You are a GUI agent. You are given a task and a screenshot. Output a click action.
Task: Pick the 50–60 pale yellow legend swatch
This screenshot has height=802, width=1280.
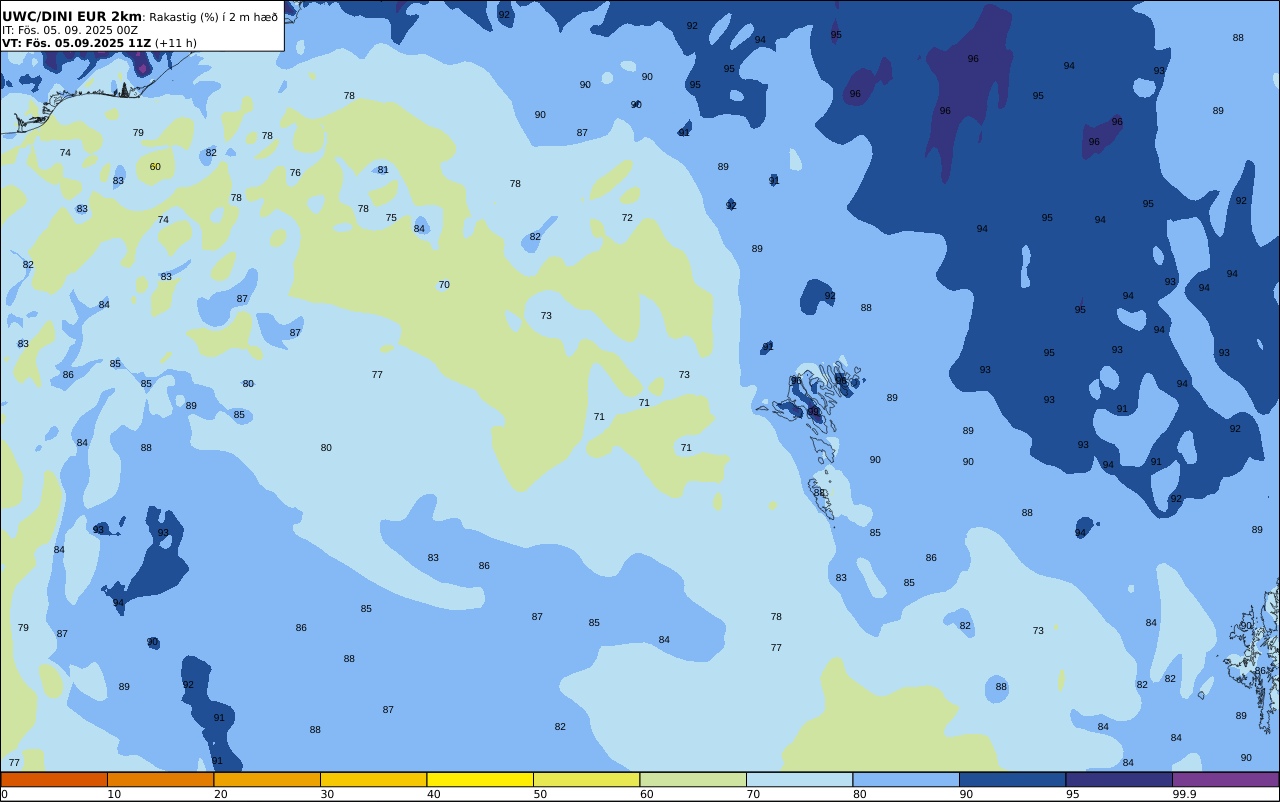pyautogui.click(x=586, y=779)
